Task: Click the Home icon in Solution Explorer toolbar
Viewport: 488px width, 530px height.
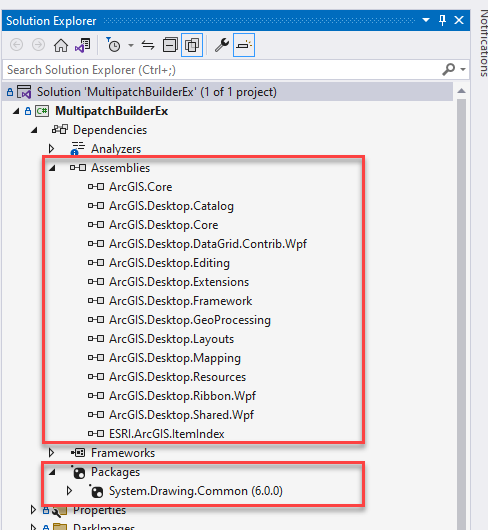Action: pos(61,45)
